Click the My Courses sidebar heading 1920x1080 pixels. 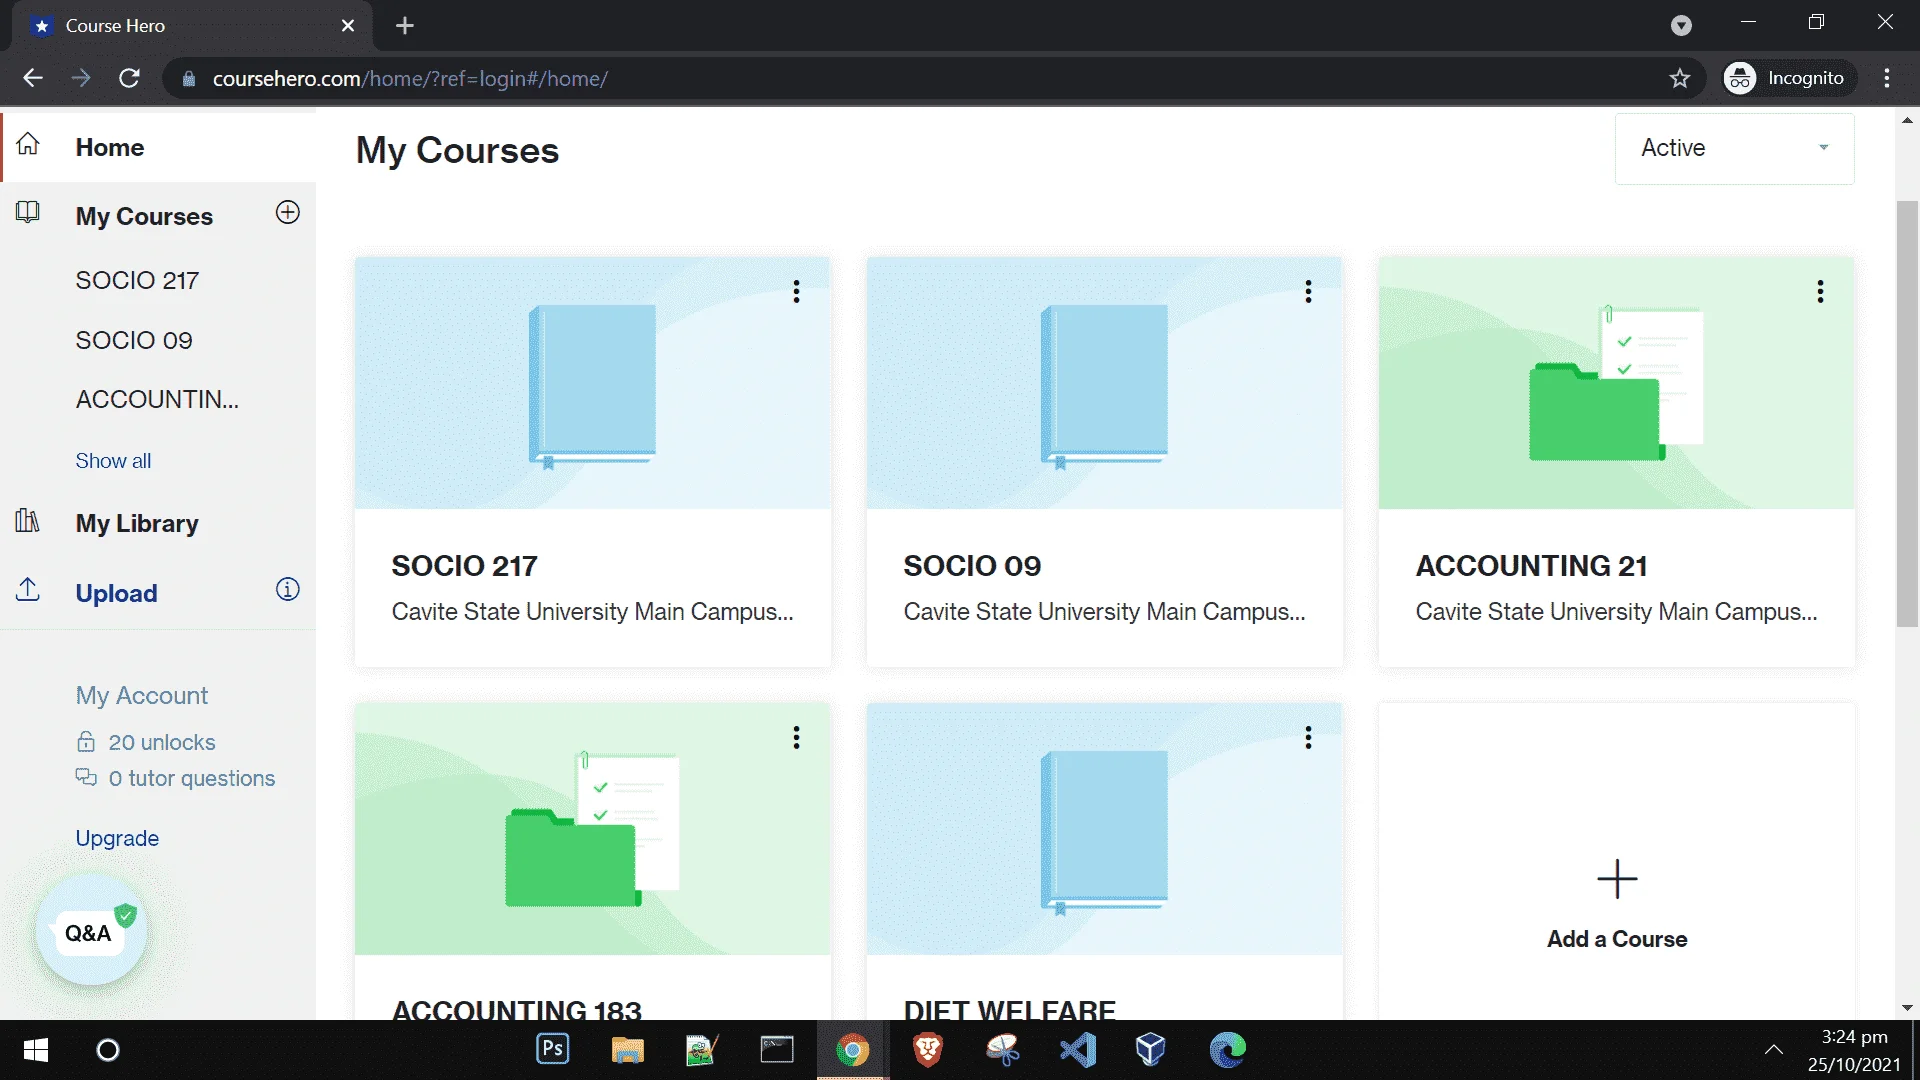[144, 216]
